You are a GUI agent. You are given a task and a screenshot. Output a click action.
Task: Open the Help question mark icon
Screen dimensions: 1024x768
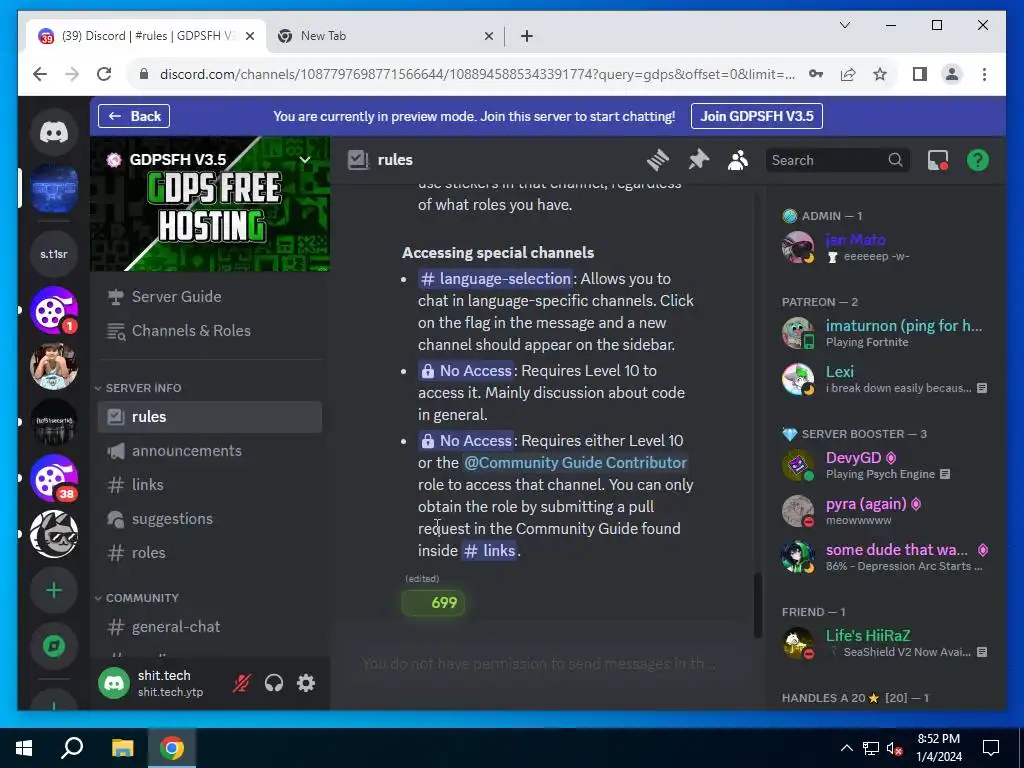point(978,160)
